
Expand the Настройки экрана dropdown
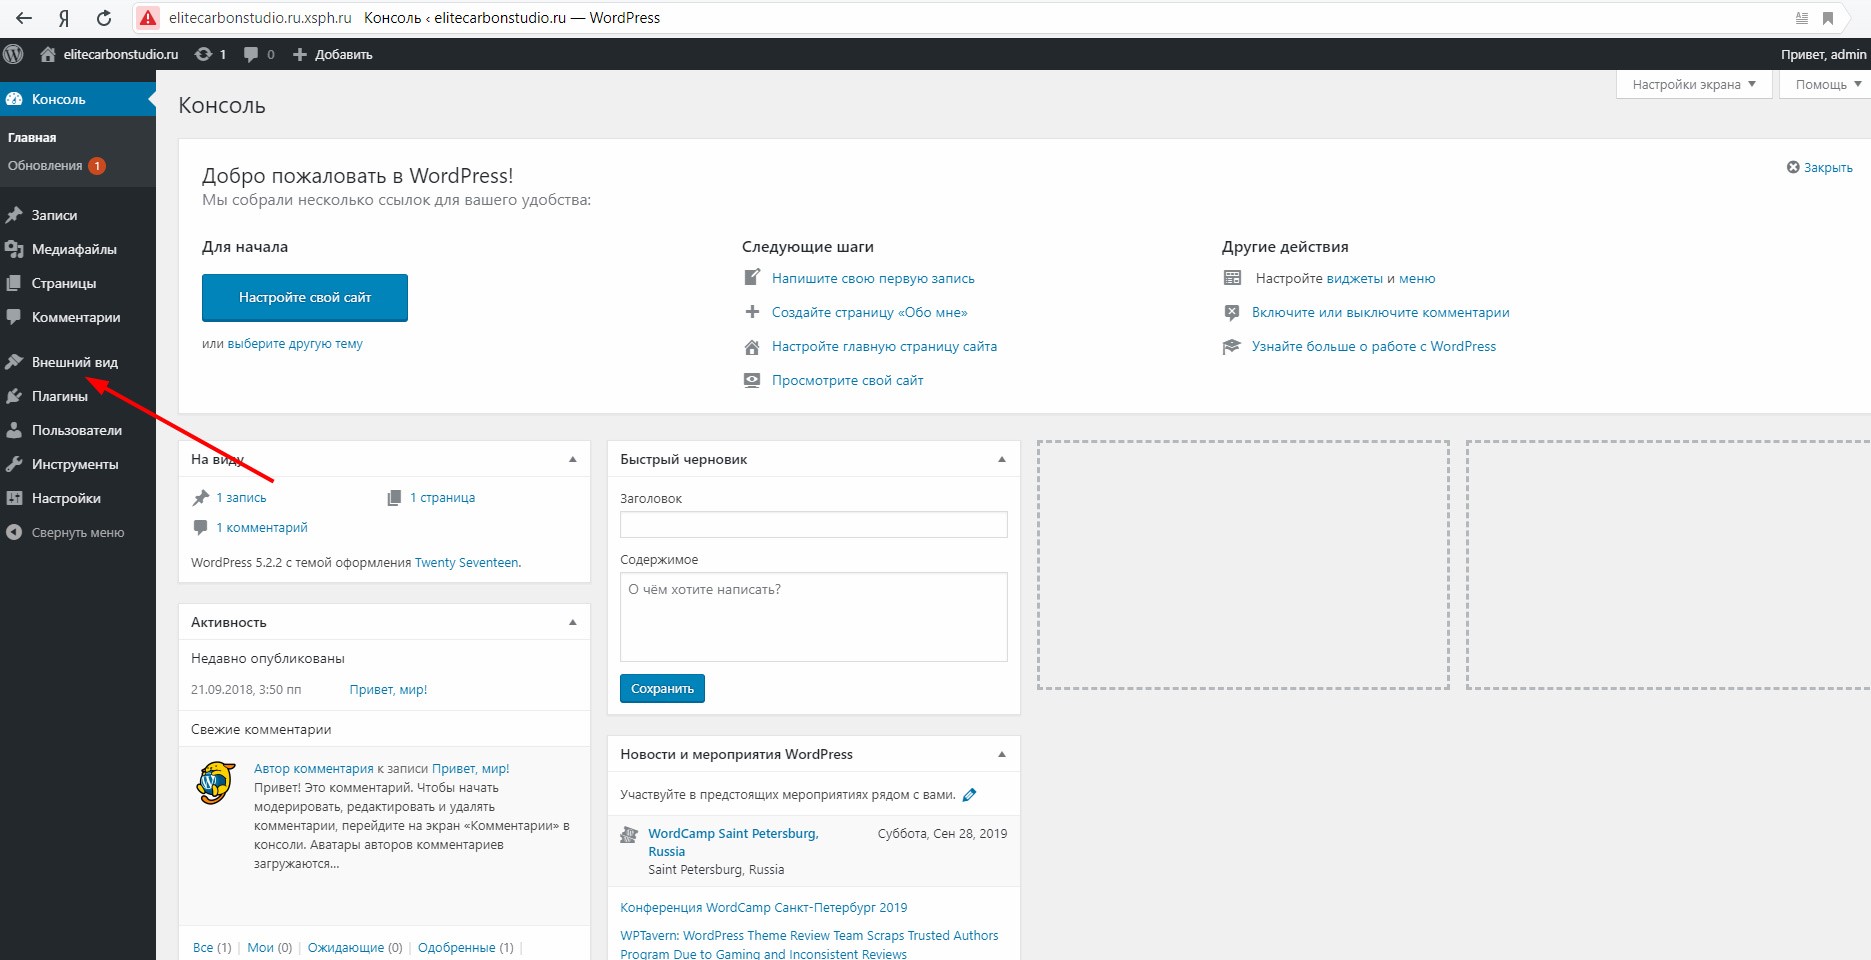pos(1693,85)
